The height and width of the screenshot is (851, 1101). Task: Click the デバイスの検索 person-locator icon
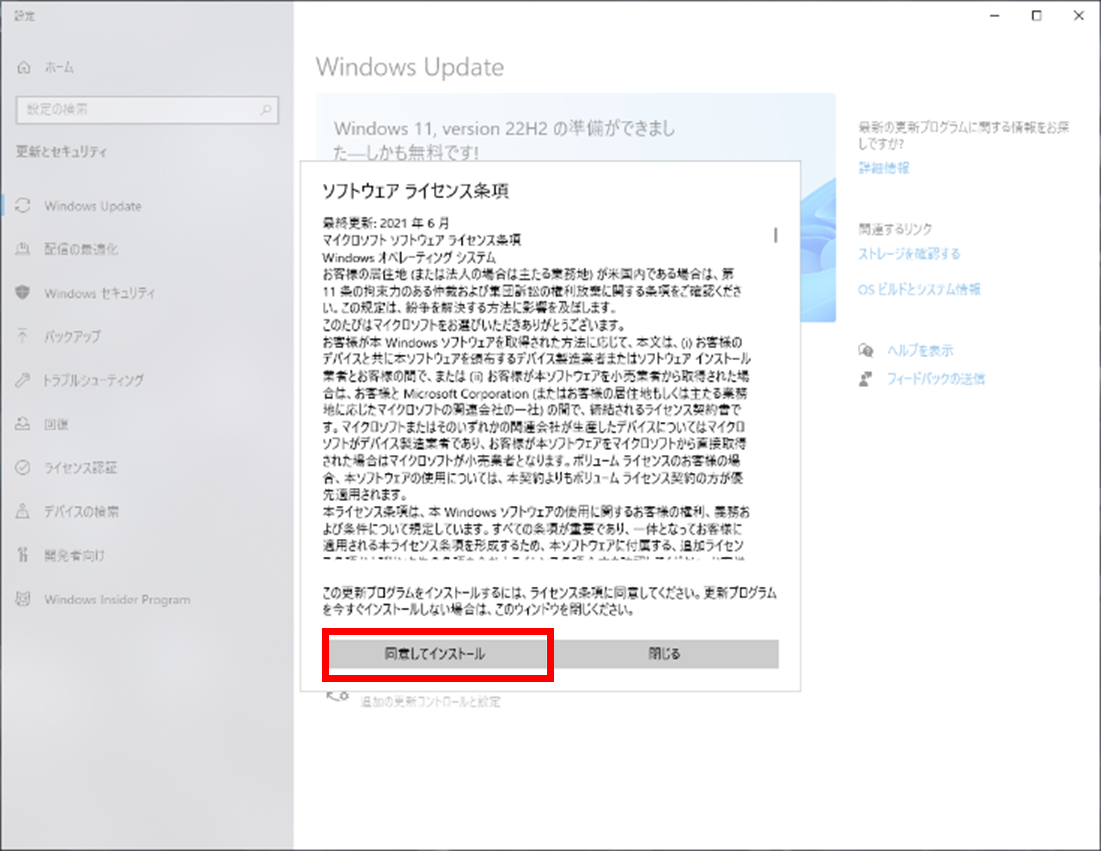23,511
